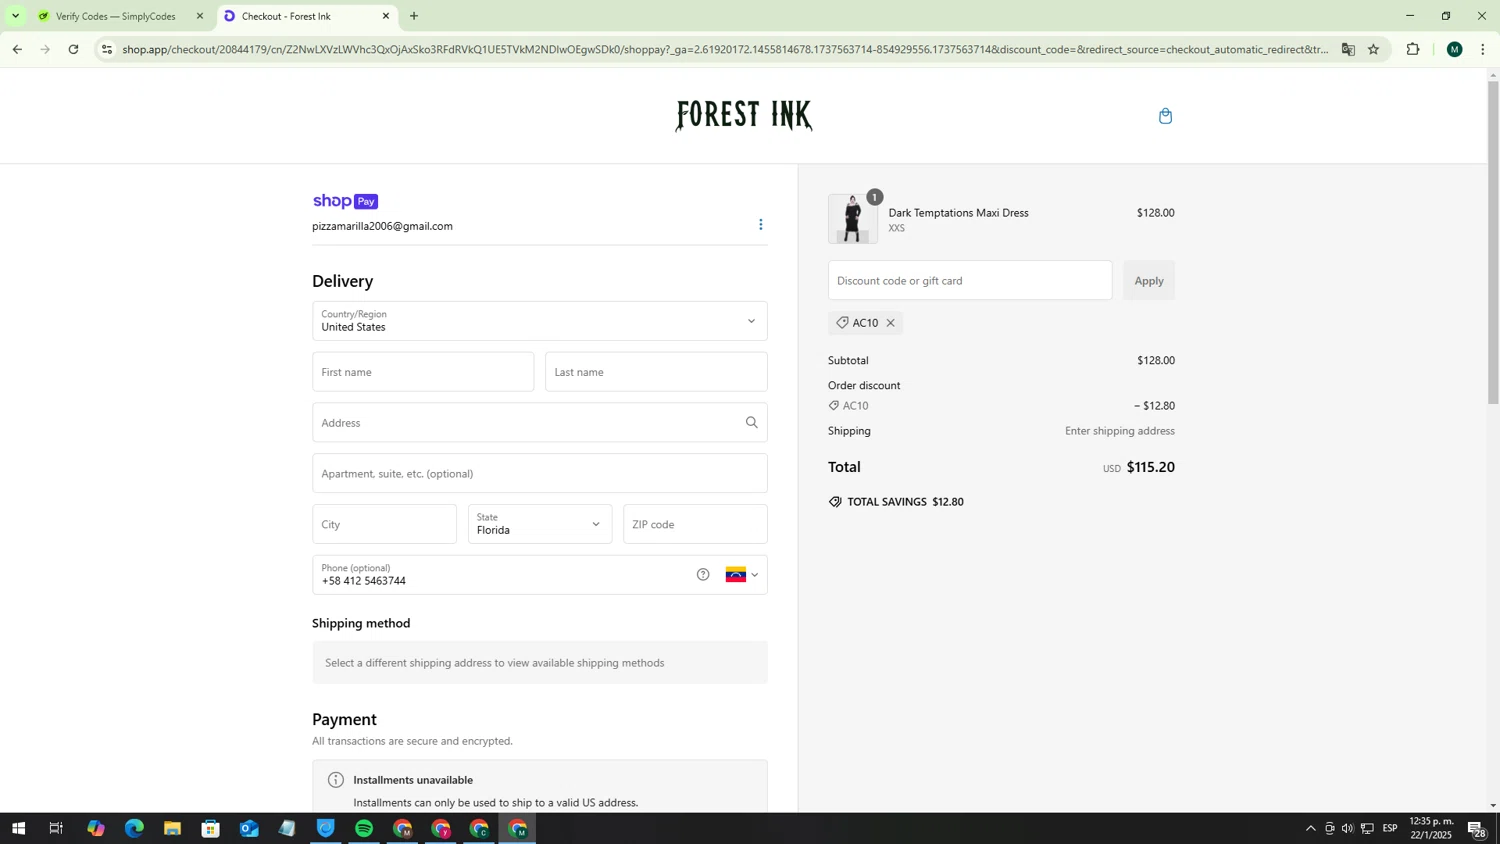Open the Chrome profile avatar
Viewport: 1500px width, 844px height.
(x=1454, y=49)
